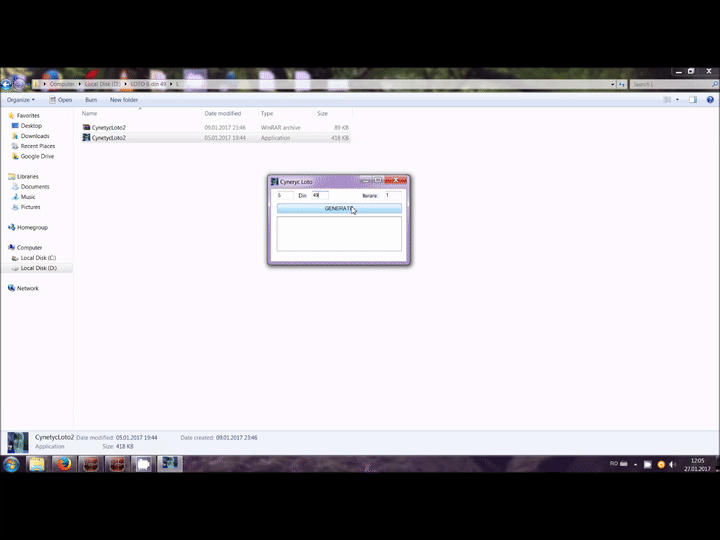Screen dimensions: 720x540
Task: Click New folder in the toolbar
Action: (124, 100)
